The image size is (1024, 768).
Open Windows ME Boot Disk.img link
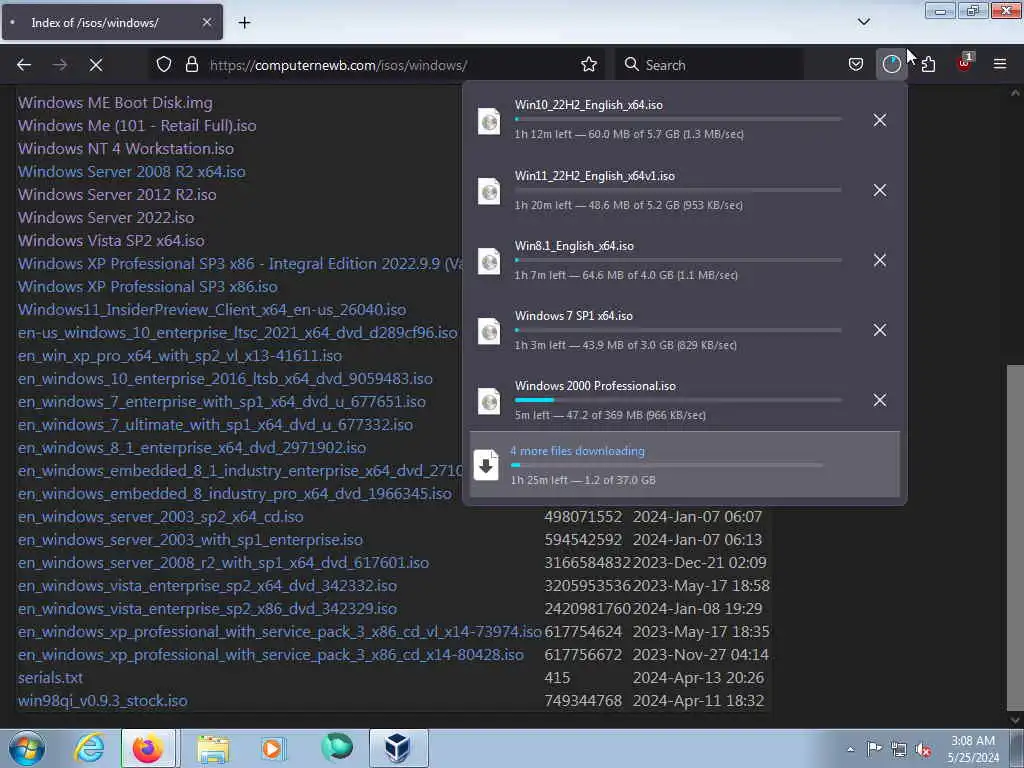coord(115,103)
